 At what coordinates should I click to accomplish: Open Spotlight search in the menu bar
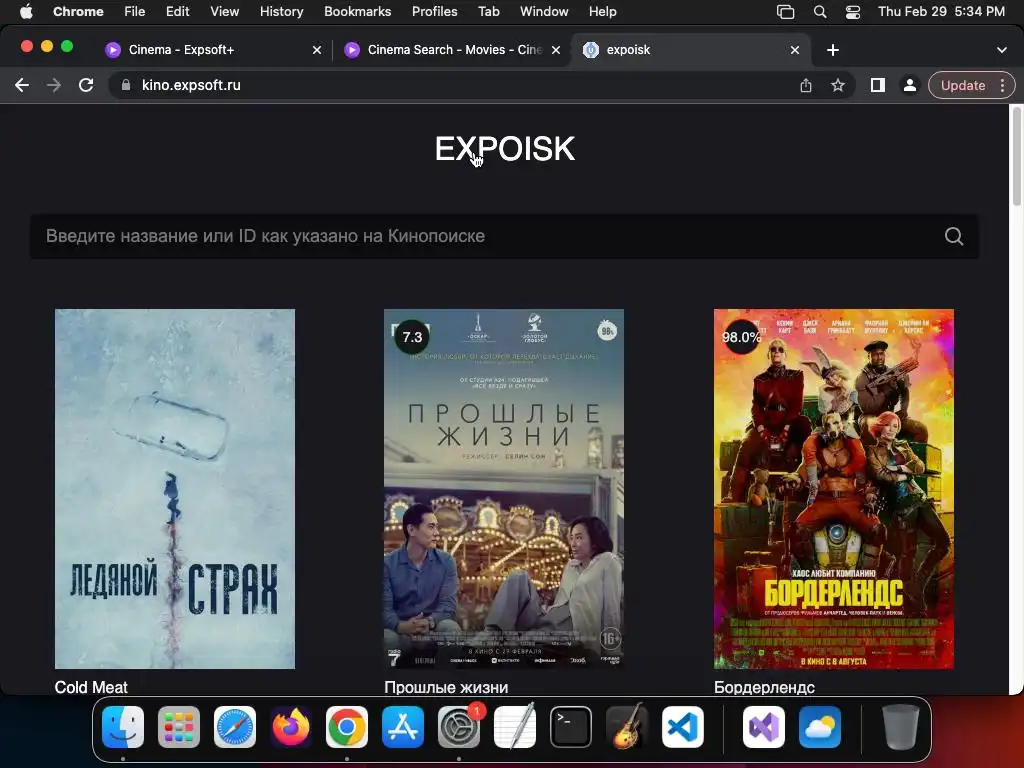(820, 11)
